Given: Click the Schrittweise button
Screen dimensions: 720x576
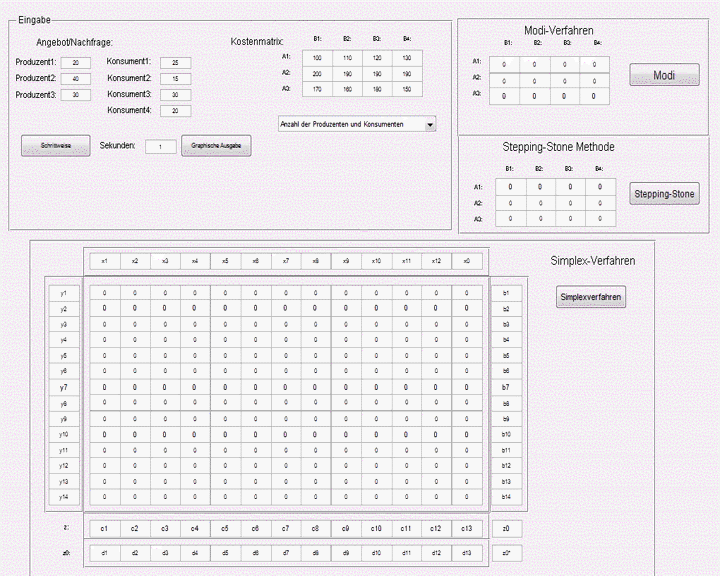Looking at the screenshot, I should pos(56,146).
